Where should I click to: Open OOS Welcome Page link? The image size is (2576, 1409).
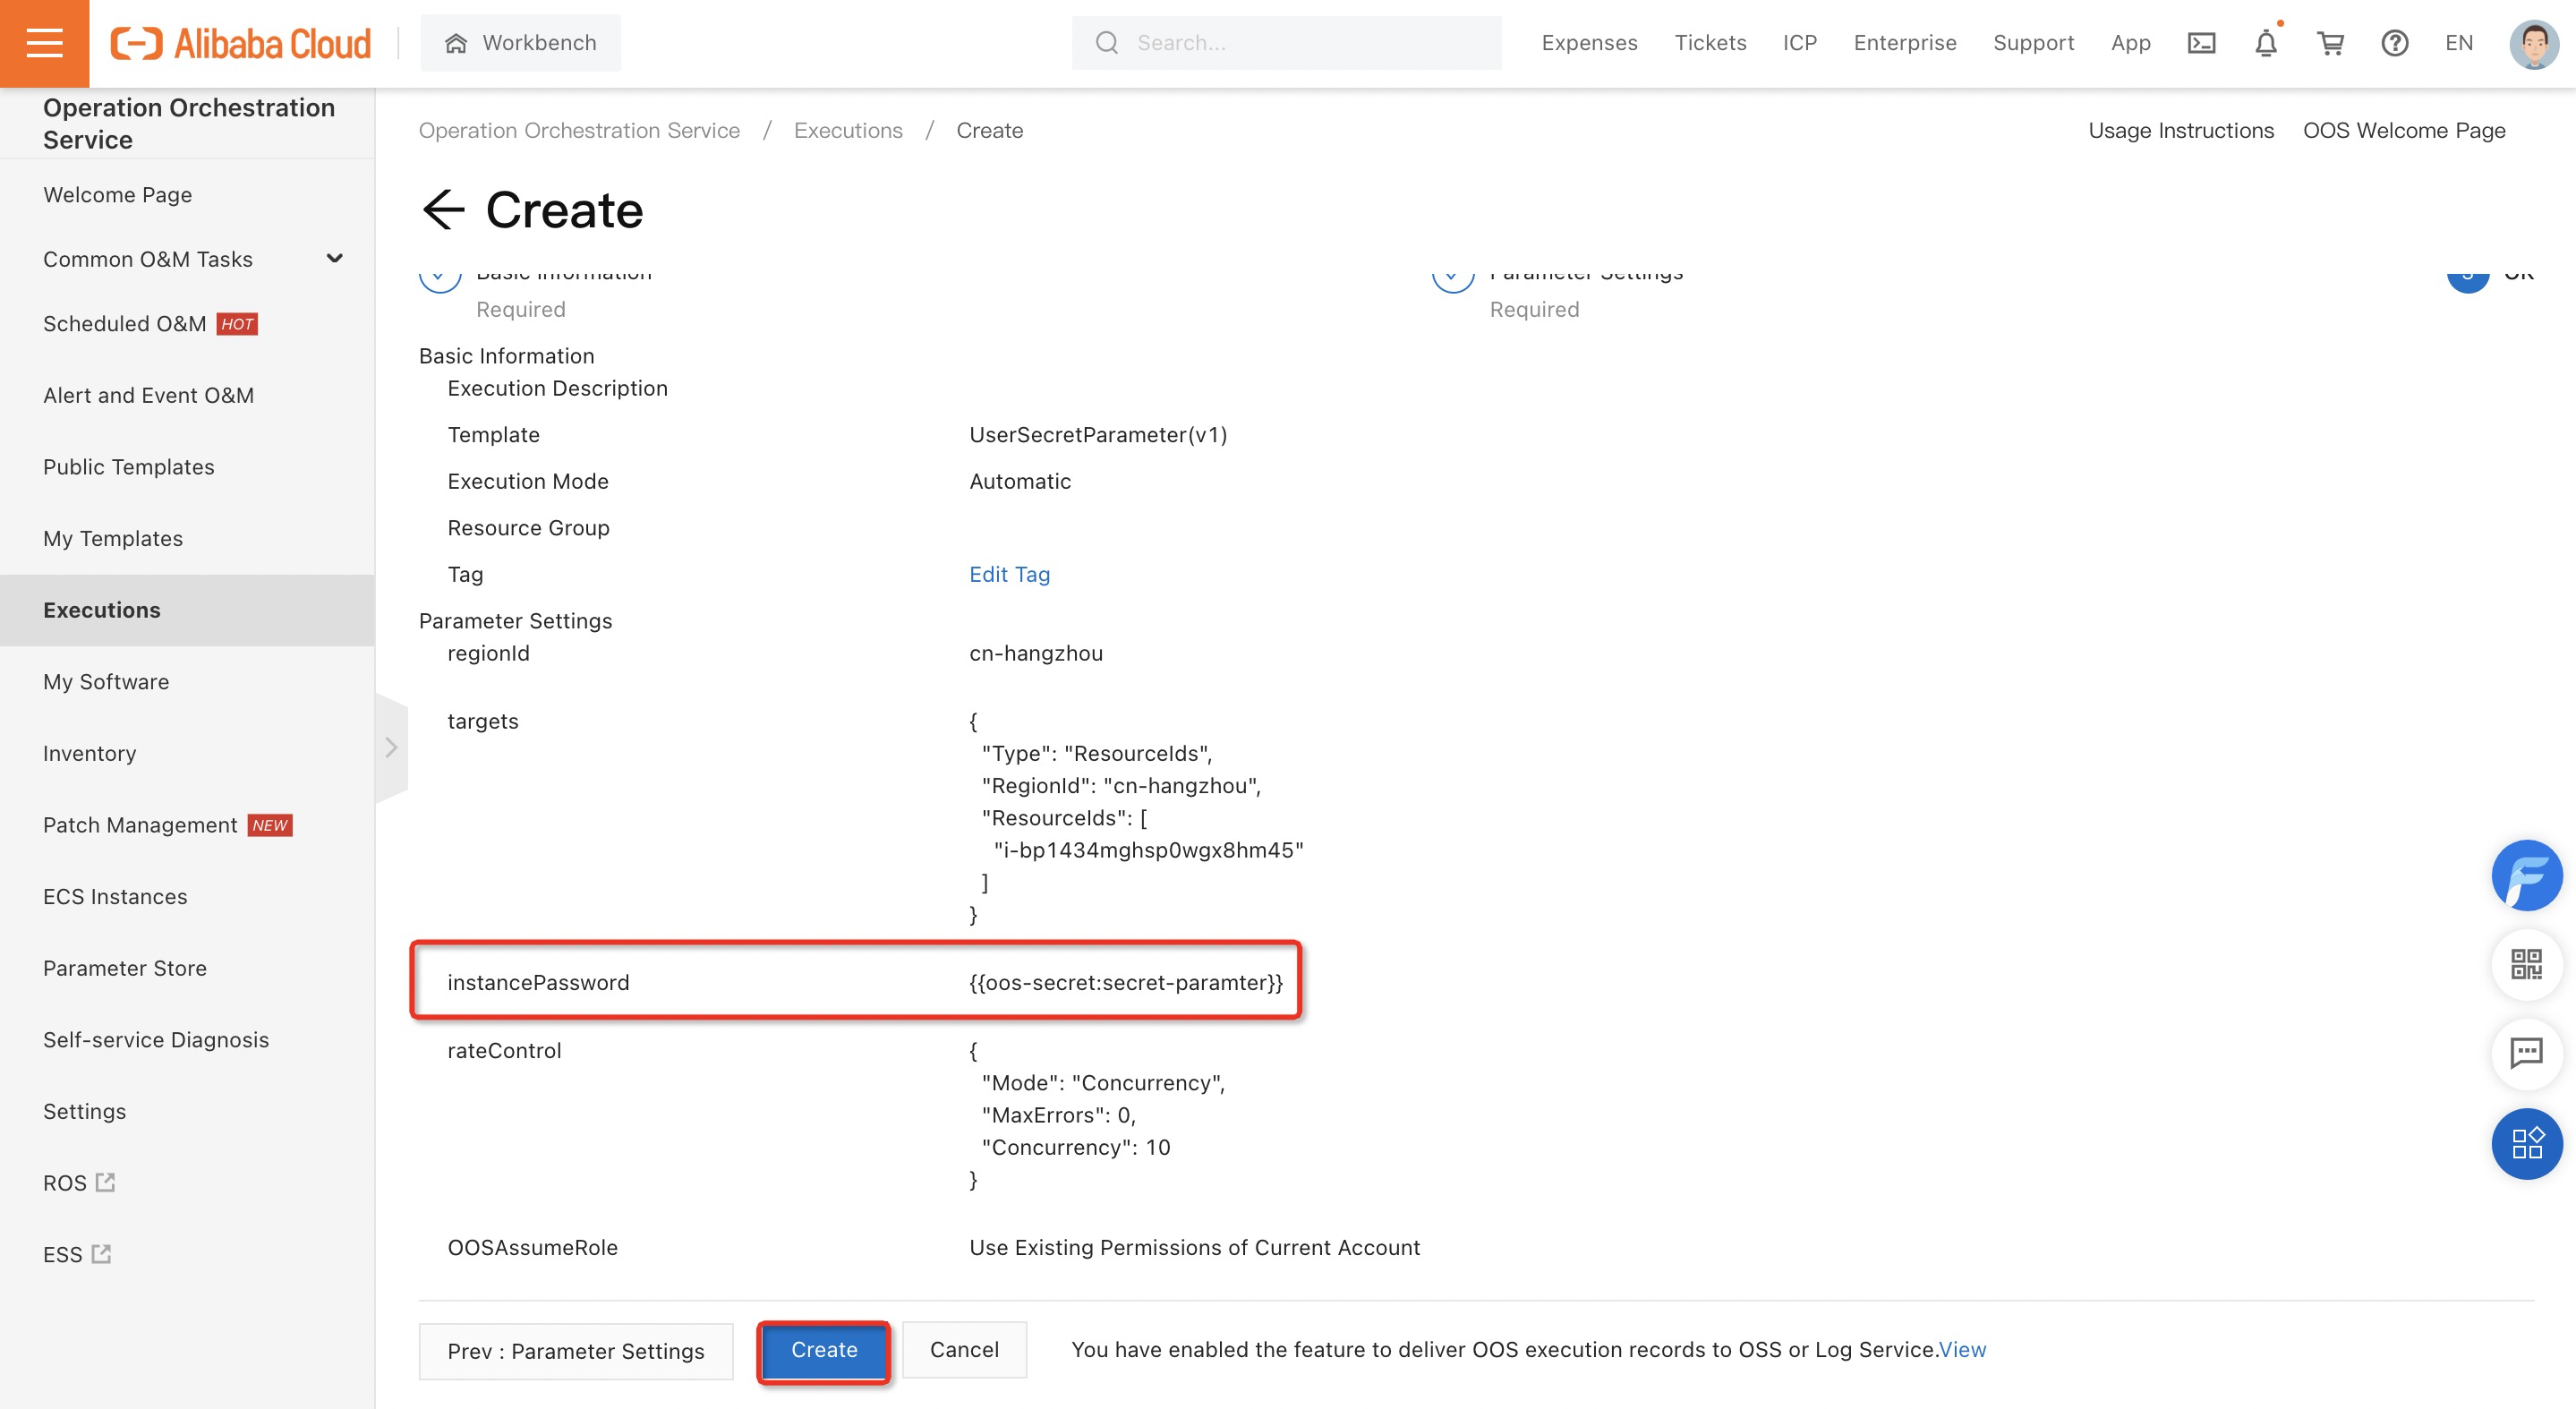[2403, 131]
